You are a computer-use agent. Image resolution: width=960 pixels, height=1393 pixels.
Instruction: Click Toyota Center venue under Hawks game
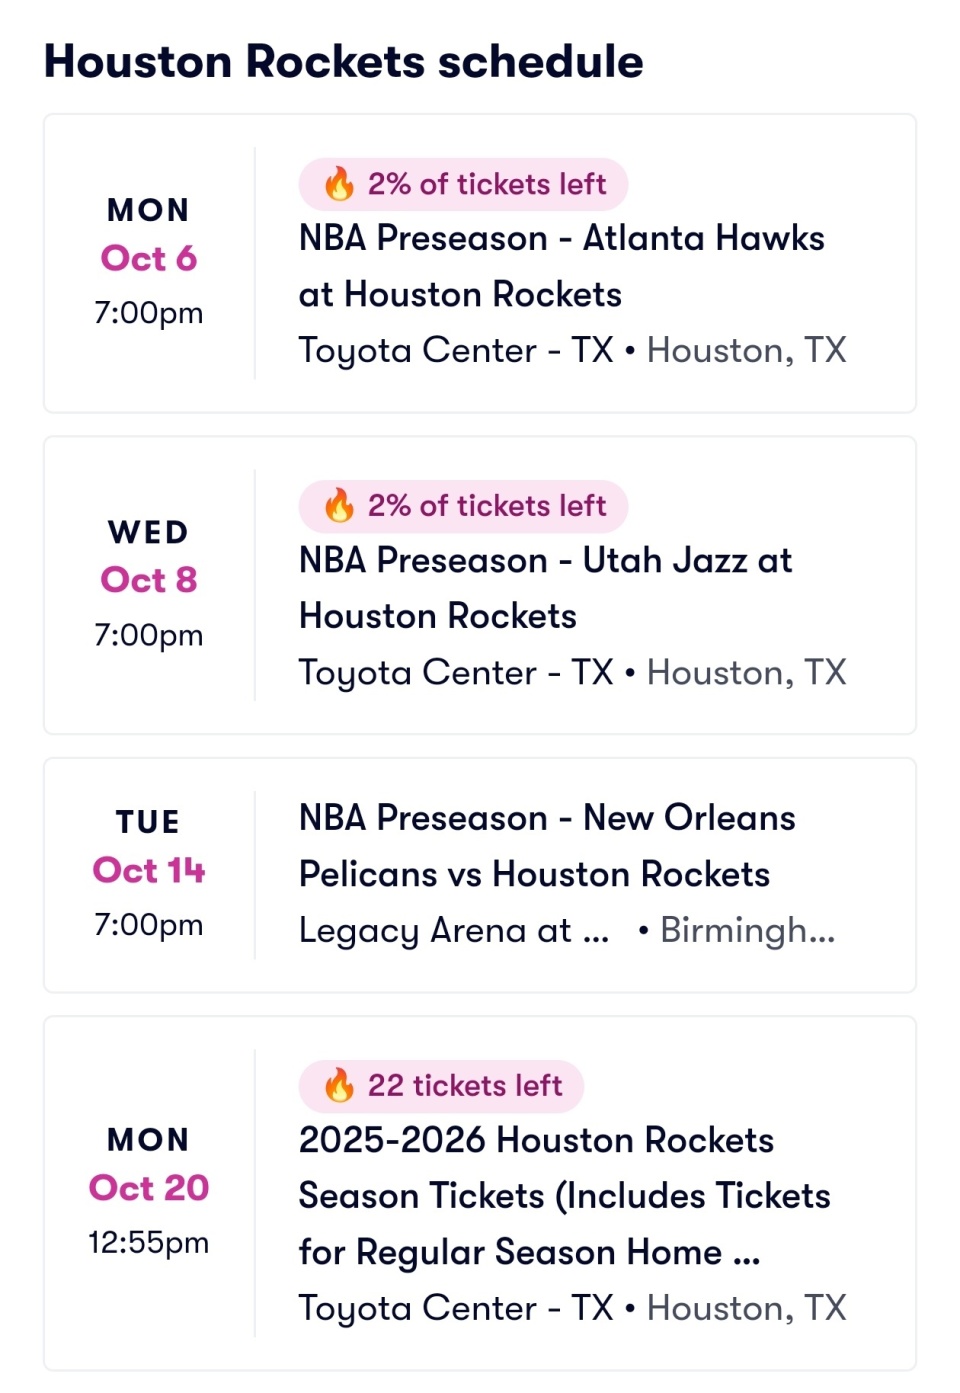point(456,350)
